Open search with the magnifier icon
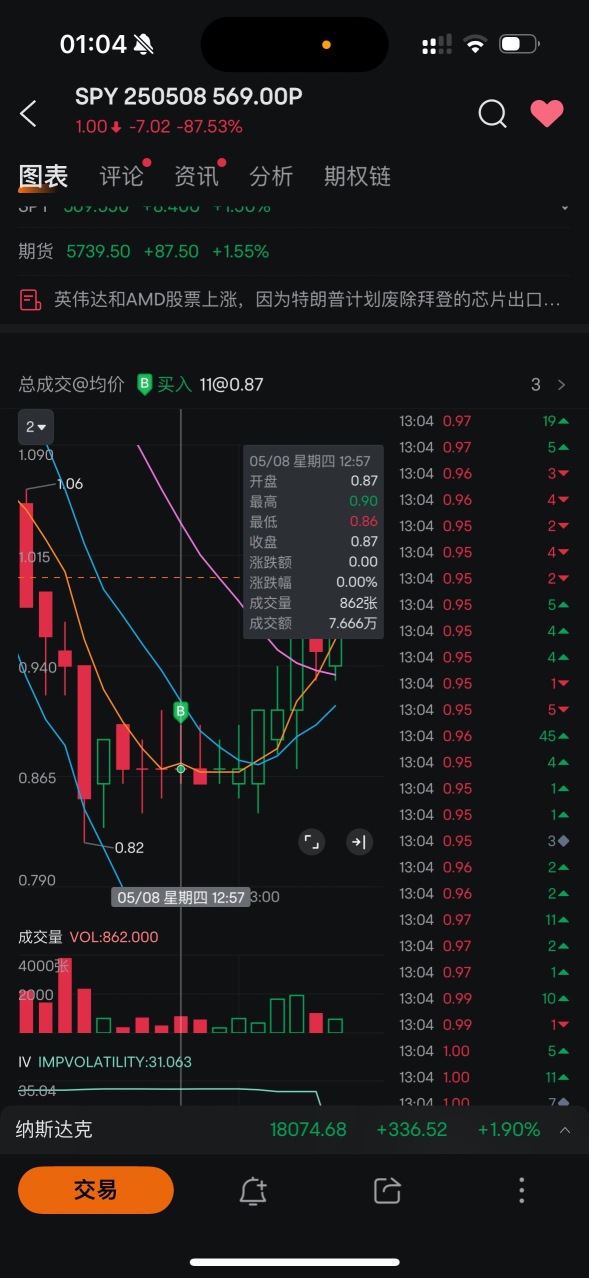 492,114
